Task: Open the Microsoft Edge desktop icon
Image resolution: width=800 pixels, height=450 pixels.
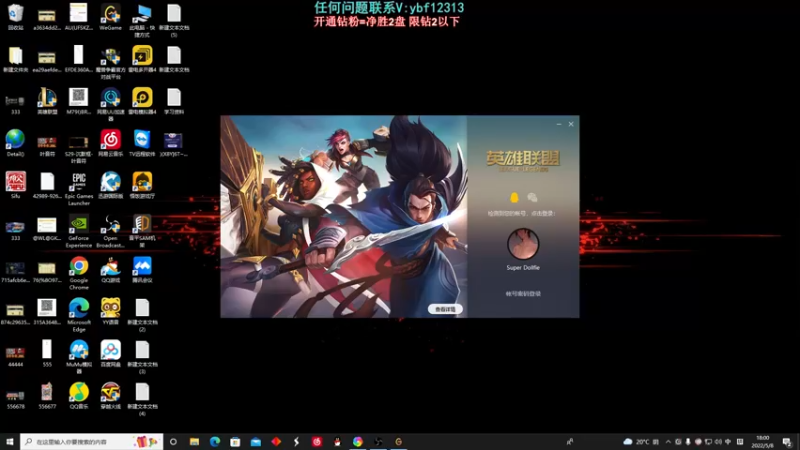Action: pos(79,315)
